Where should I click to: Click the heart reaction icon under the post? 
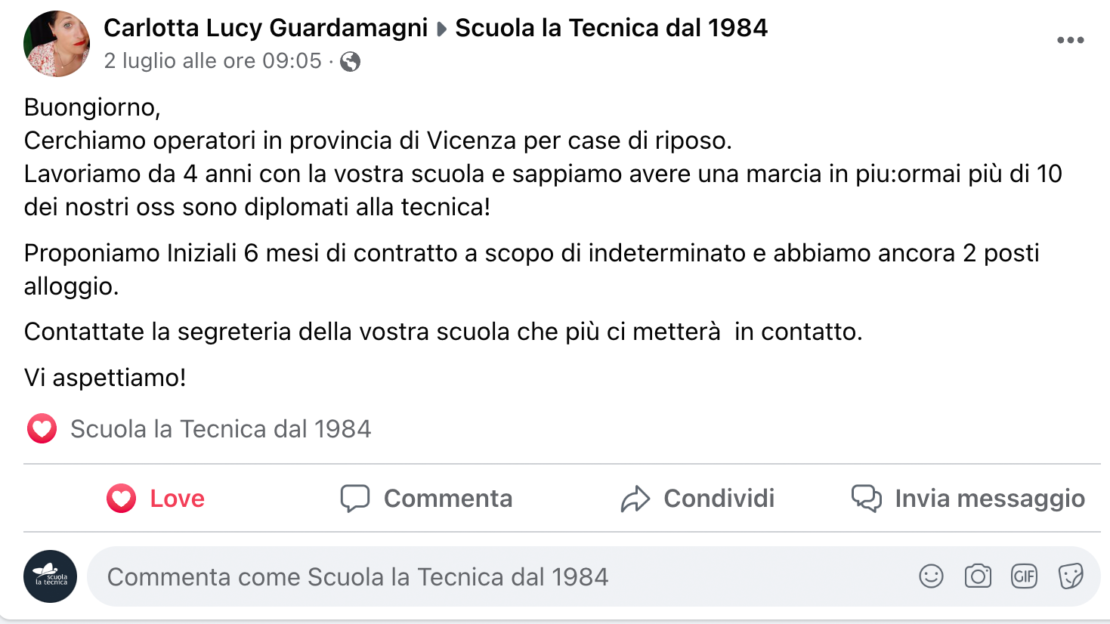click(42, 430)
